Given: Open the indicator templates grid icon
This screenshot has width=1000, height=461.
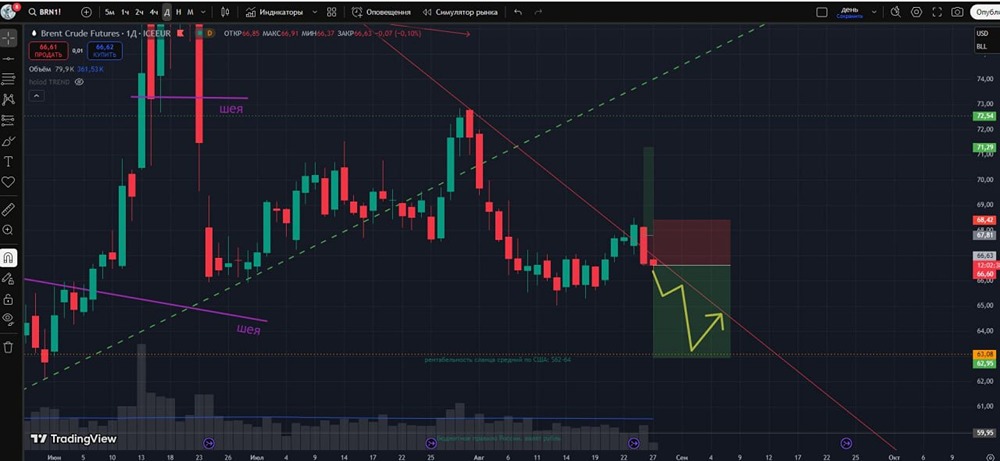Looking at the screenshot, I should 332,12.
